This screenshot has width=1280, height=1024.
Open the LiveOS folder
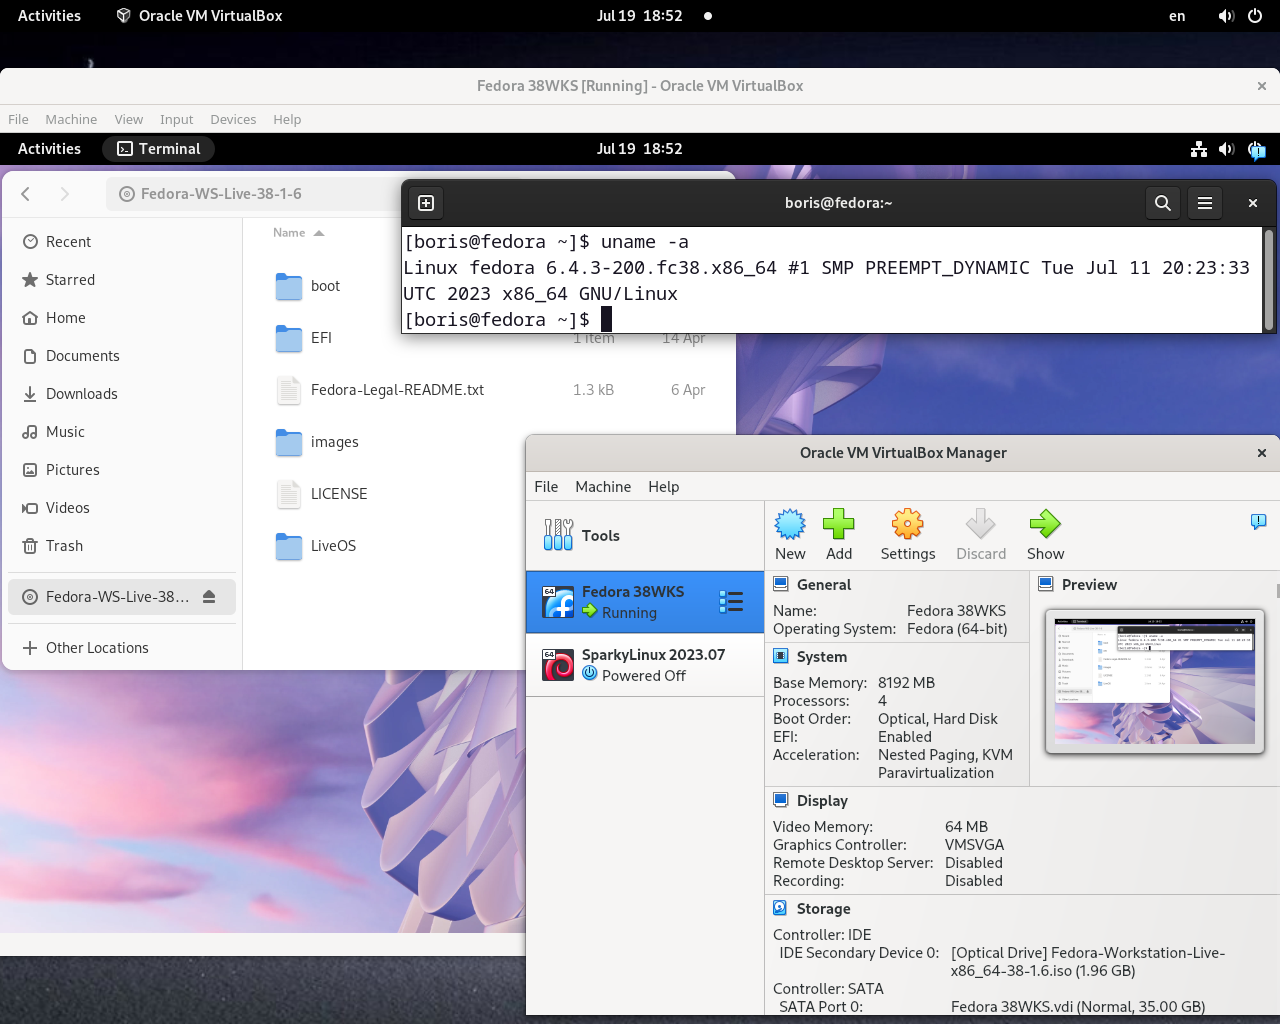point(289,546)
